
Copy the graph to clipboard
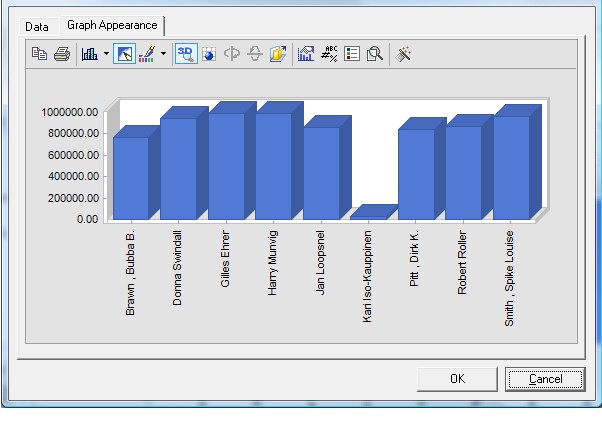pos(39,54)
